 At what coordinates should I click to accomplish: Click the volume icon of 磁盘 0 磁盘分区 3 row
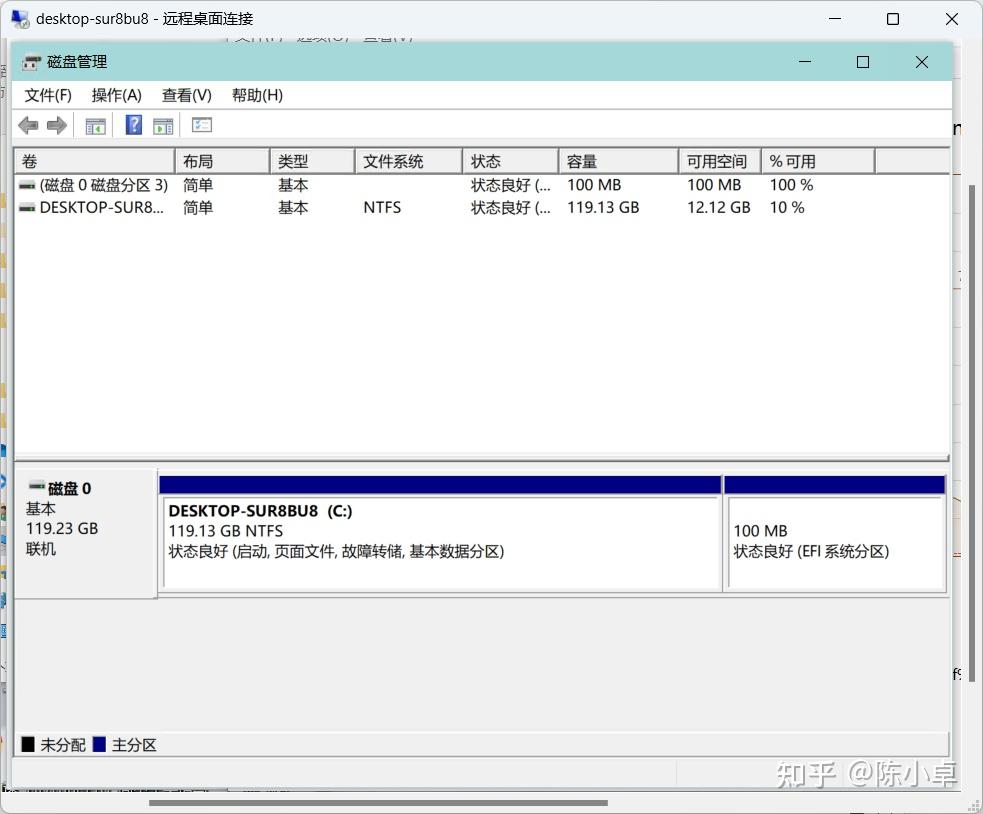[27, 184]
